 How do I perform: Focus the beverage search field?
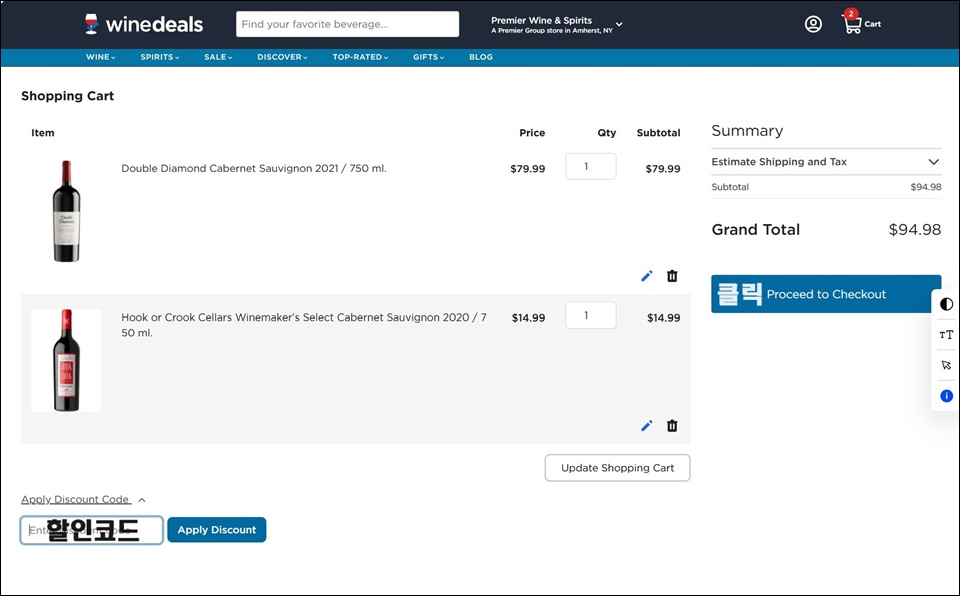click(347, 24)
